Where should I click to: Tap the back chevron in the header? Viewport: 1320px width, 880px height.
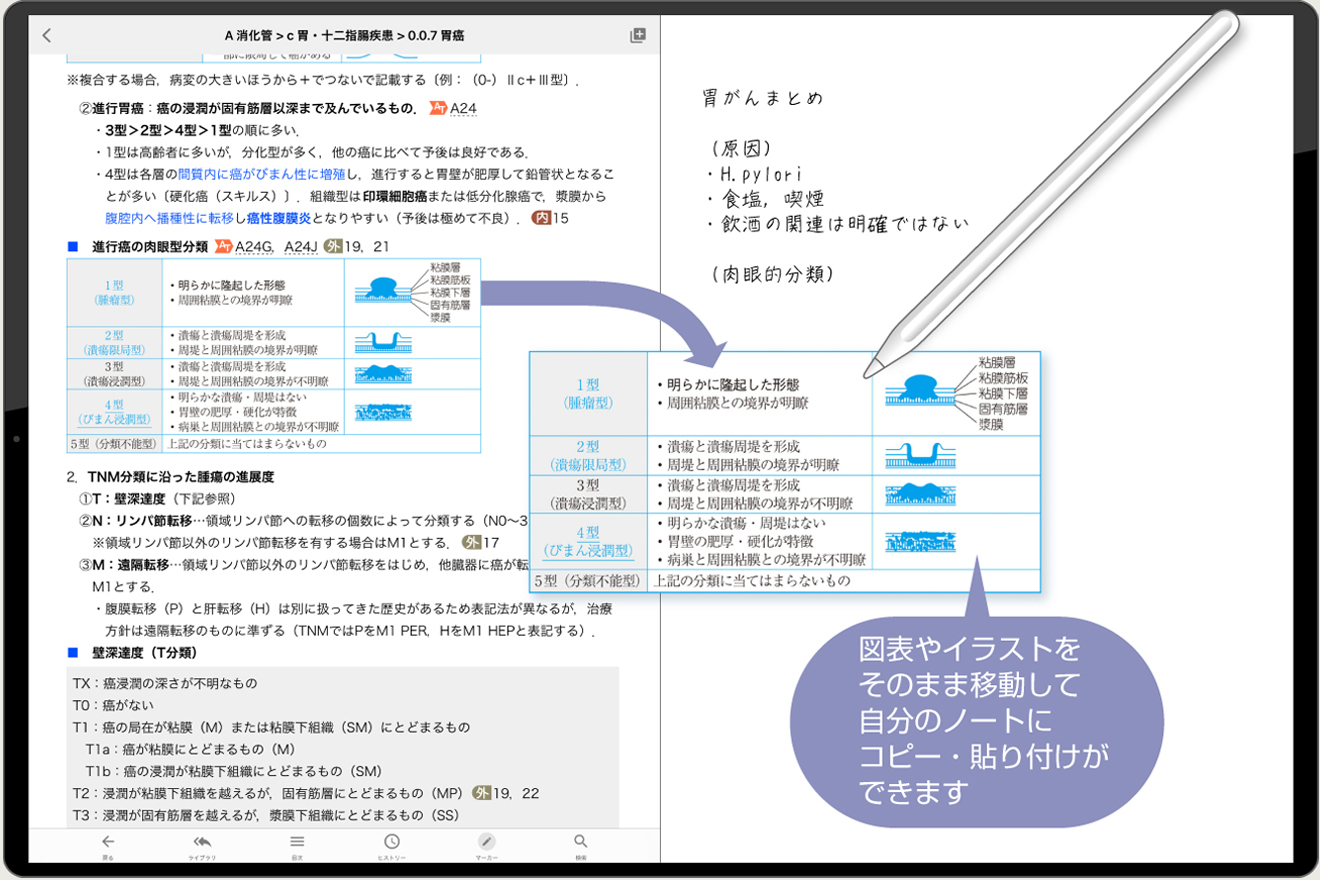(x=47, y=35)
